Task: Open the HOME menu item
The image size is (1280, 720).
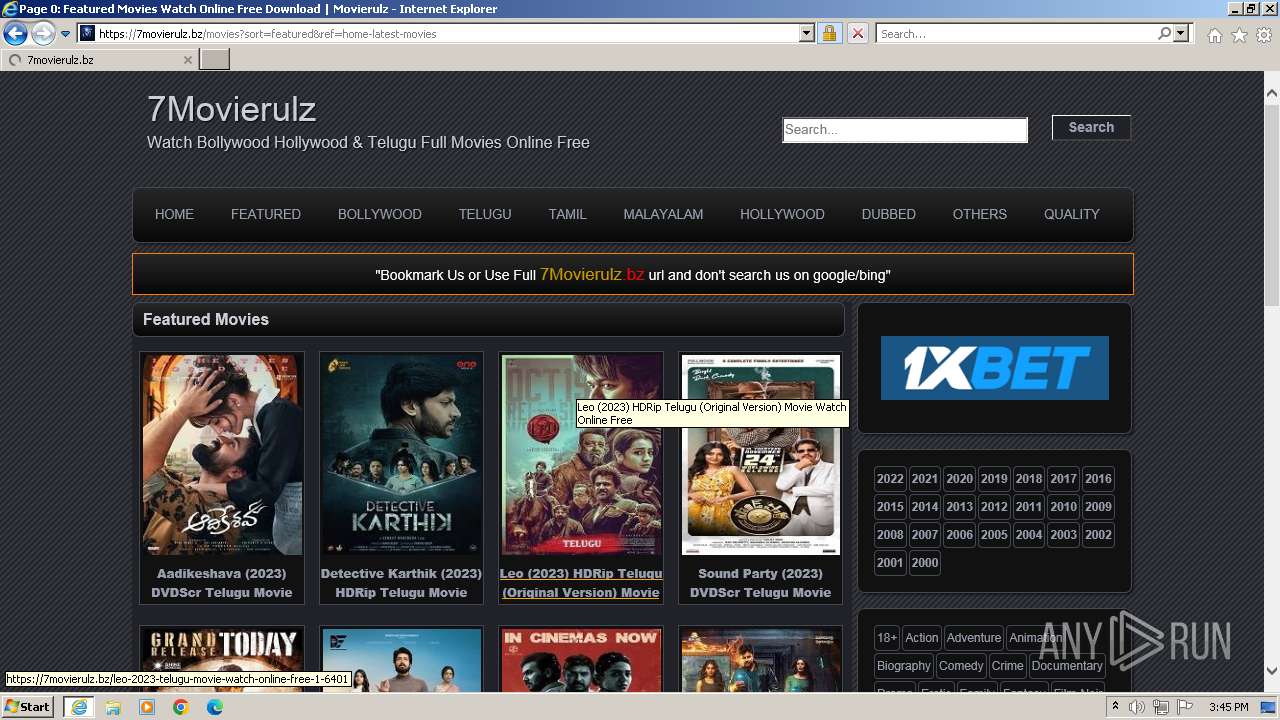Action: point(174,214)
